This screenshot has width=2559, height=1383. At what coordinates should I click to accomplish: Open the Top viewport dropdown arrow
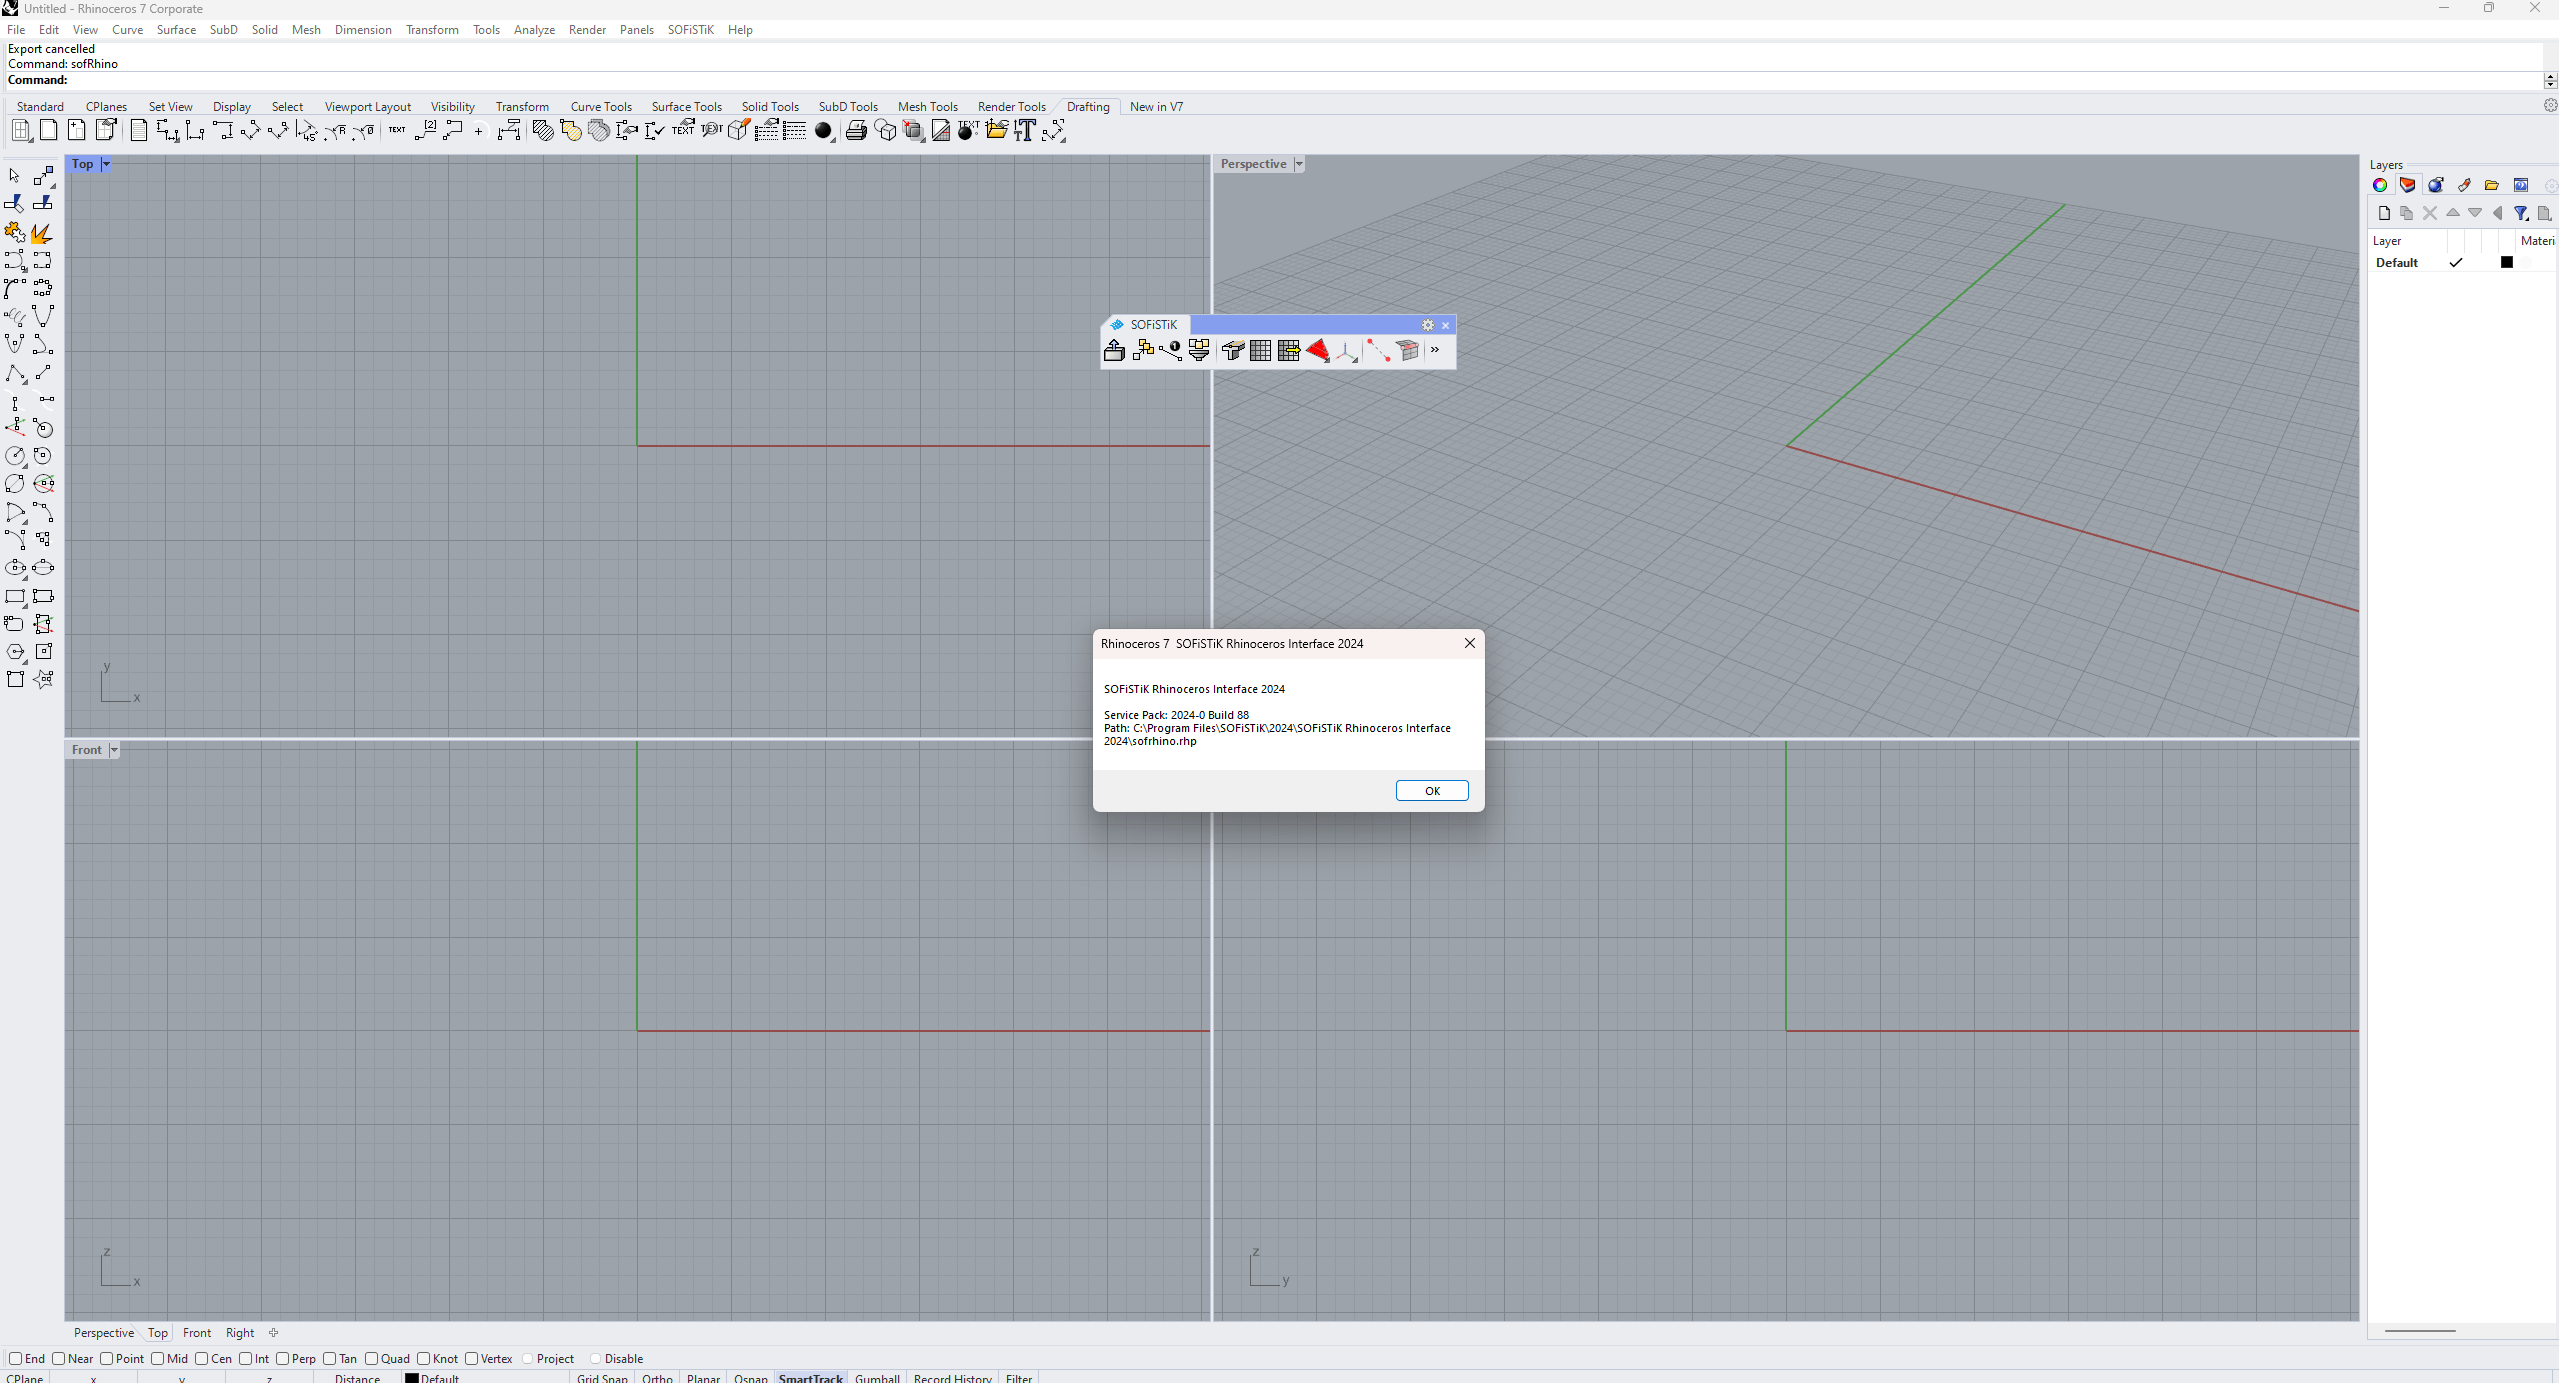106,164
